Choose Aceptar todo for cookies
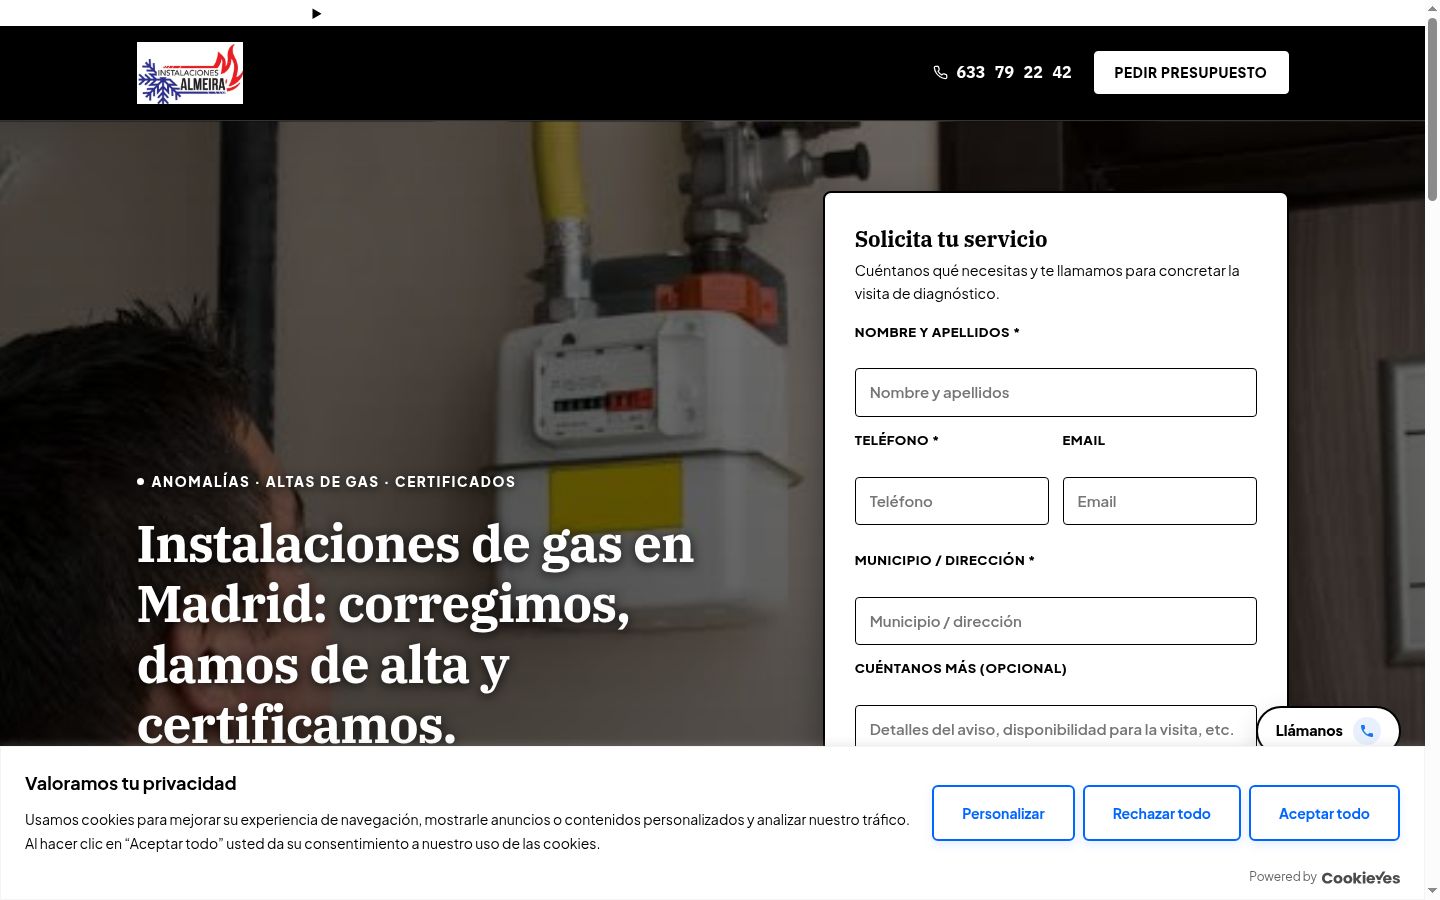 [x=1324, y=813]
